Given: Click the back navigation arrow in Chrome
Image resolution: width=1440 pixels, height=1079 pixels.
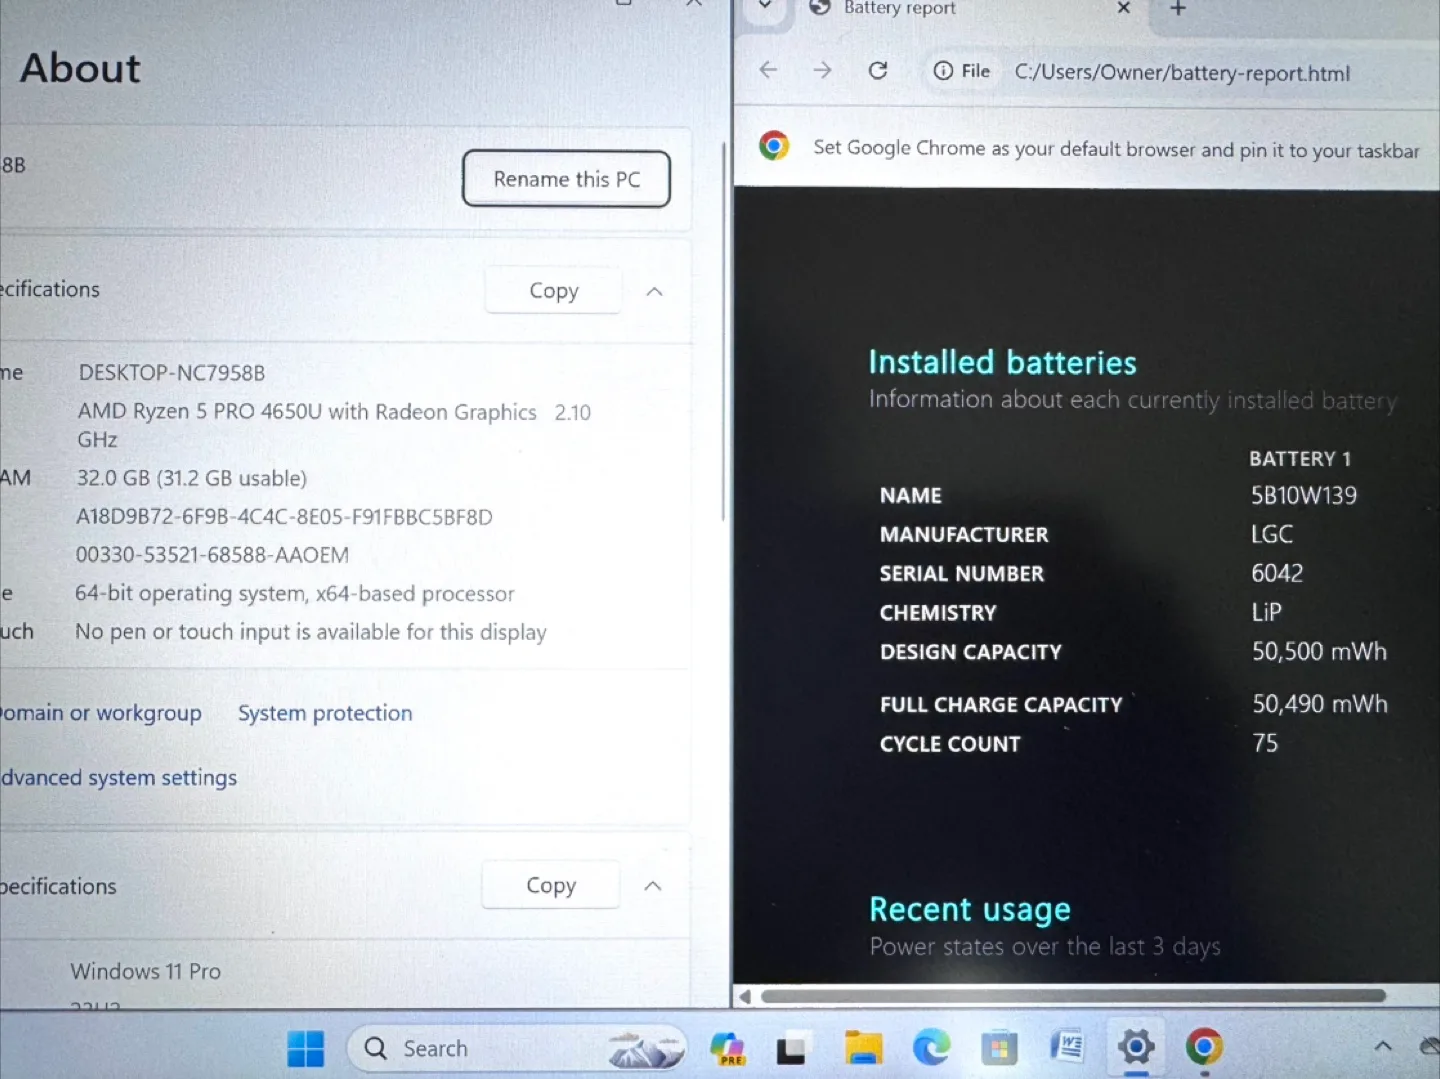Looking at the screenshot, I should tap(768, 70).
